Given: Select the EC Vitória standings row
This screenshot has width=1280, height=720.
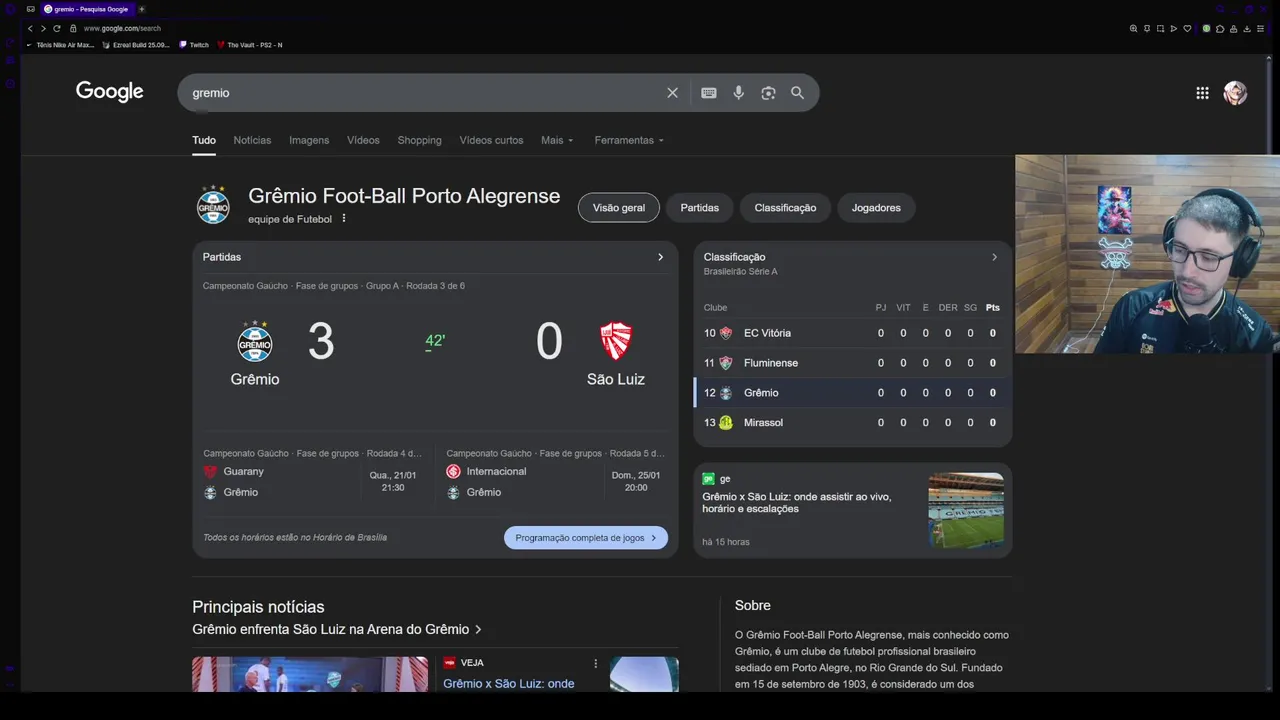Looking at the screenshot, I should 853,333.
